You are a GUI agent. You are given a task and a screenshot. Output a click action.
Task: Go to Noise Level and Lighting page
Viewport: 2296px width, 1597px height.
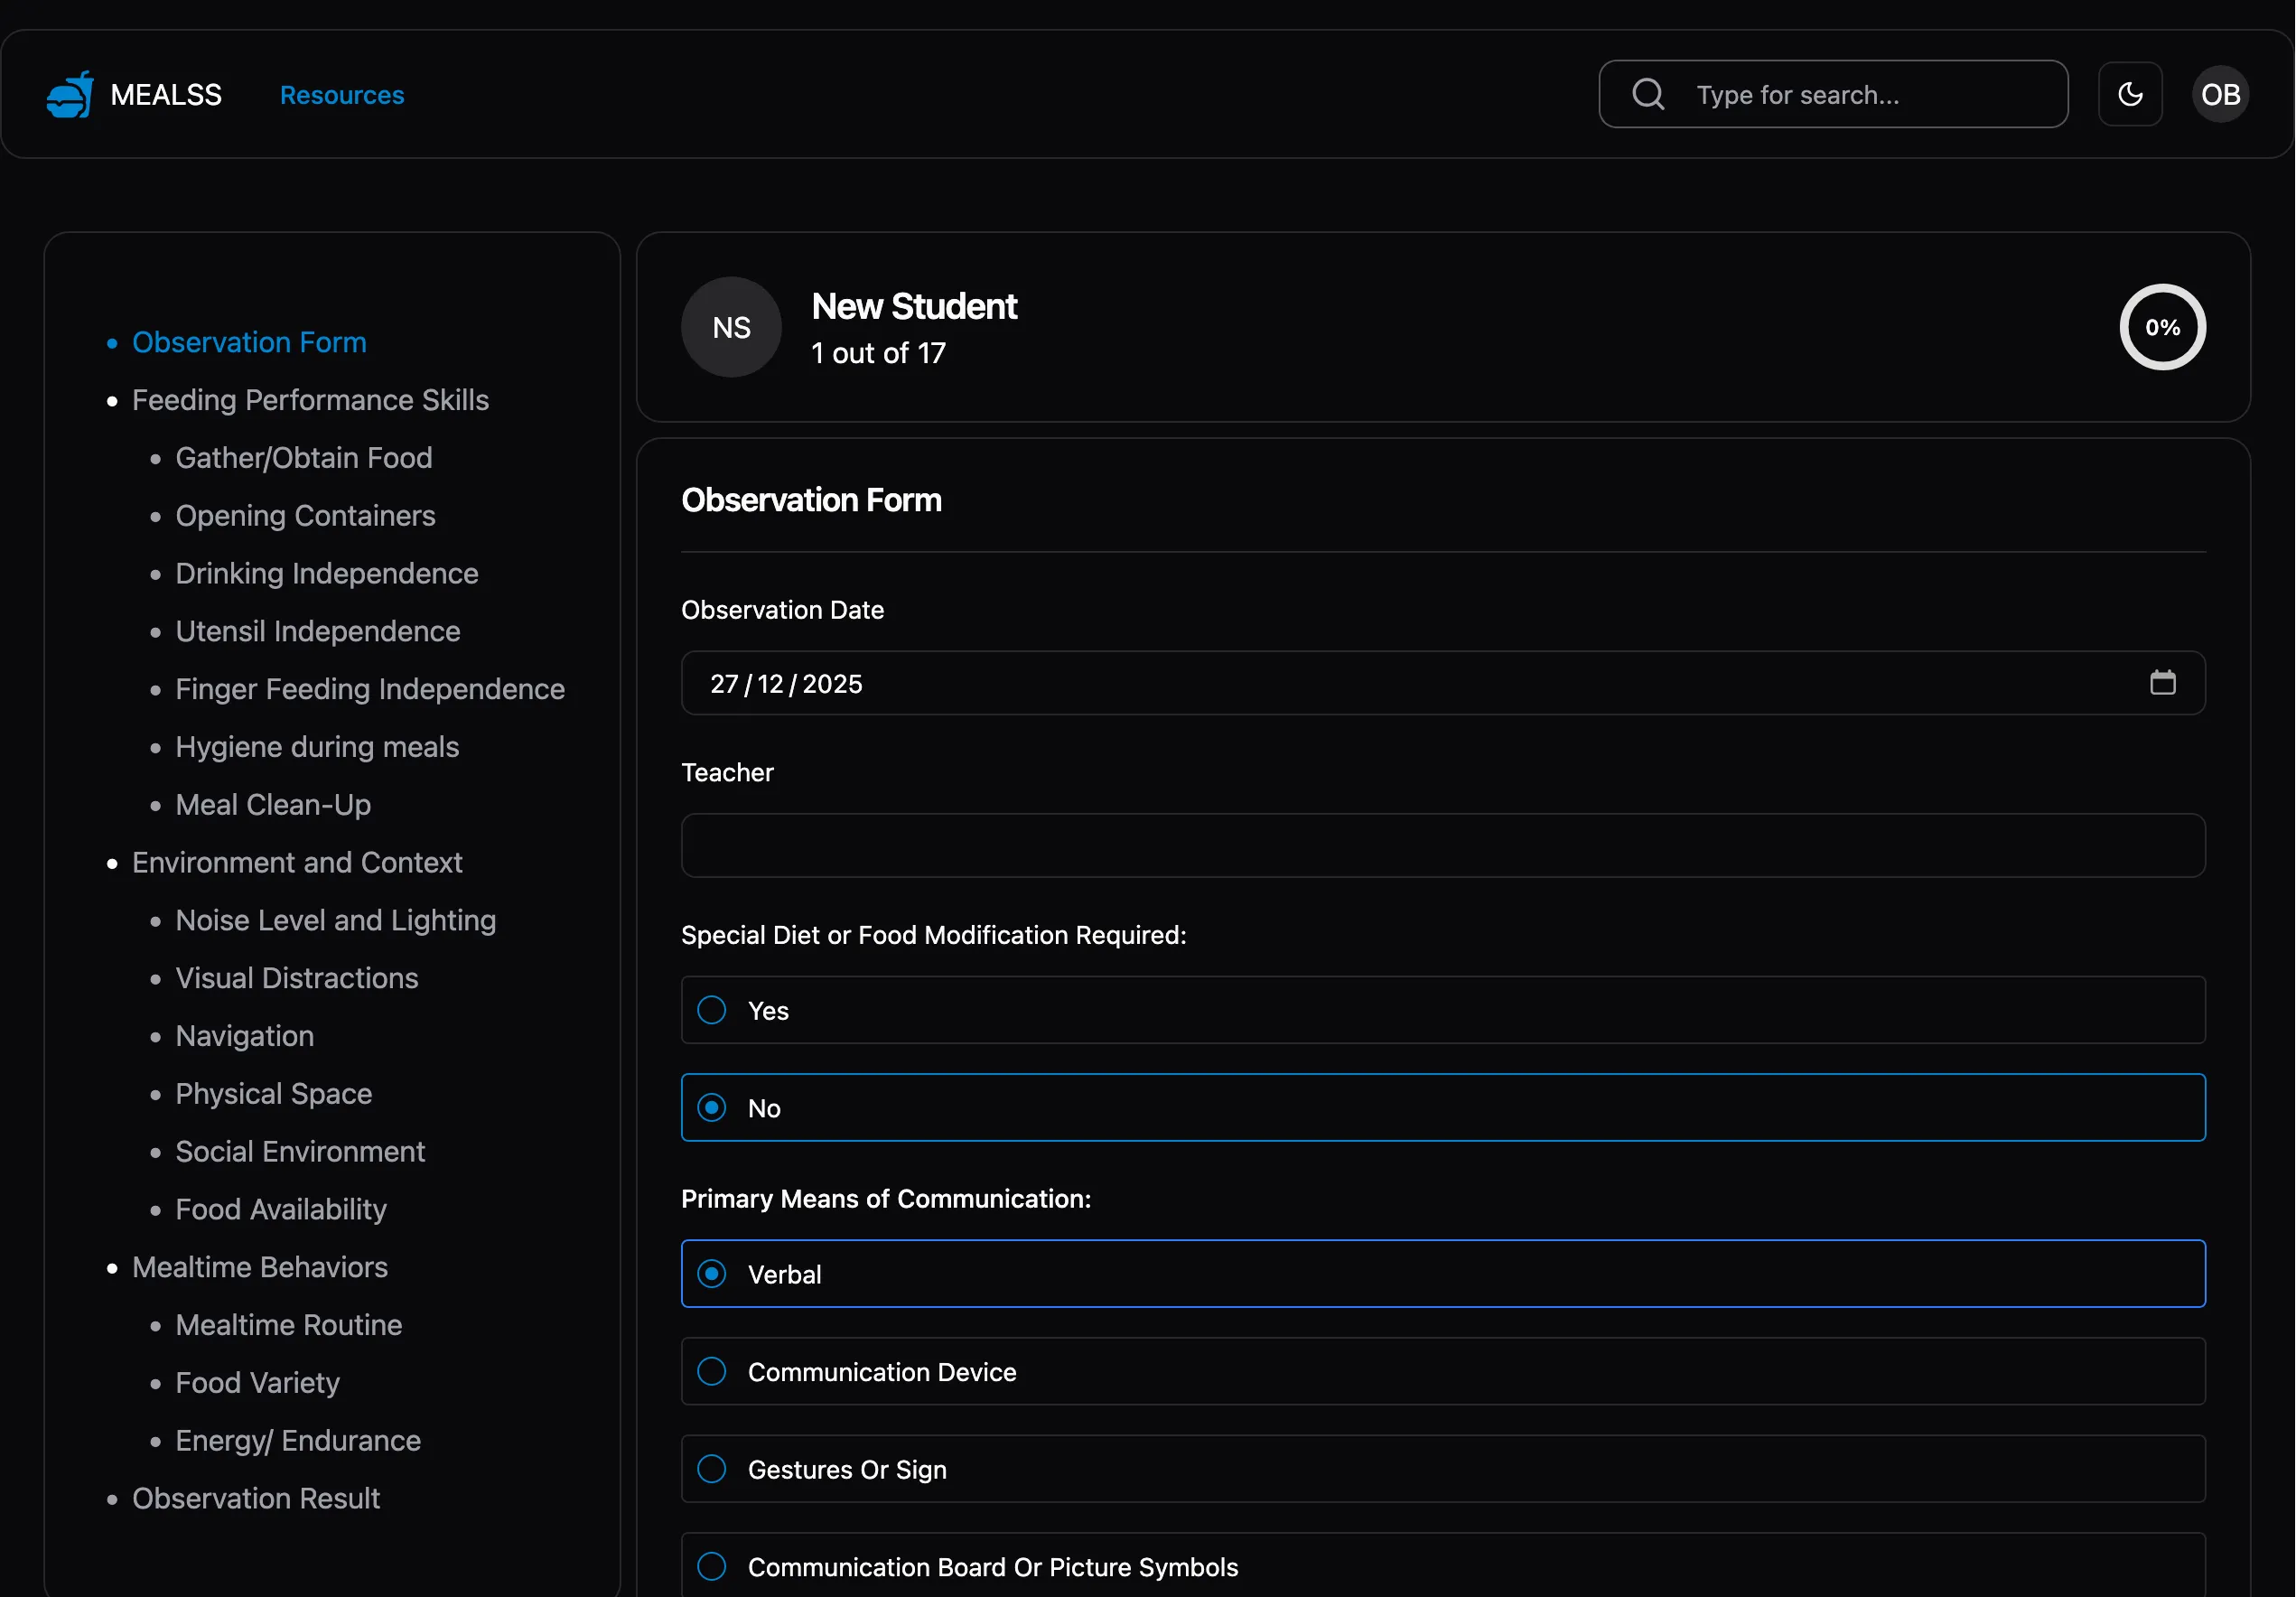pos(336,920)
